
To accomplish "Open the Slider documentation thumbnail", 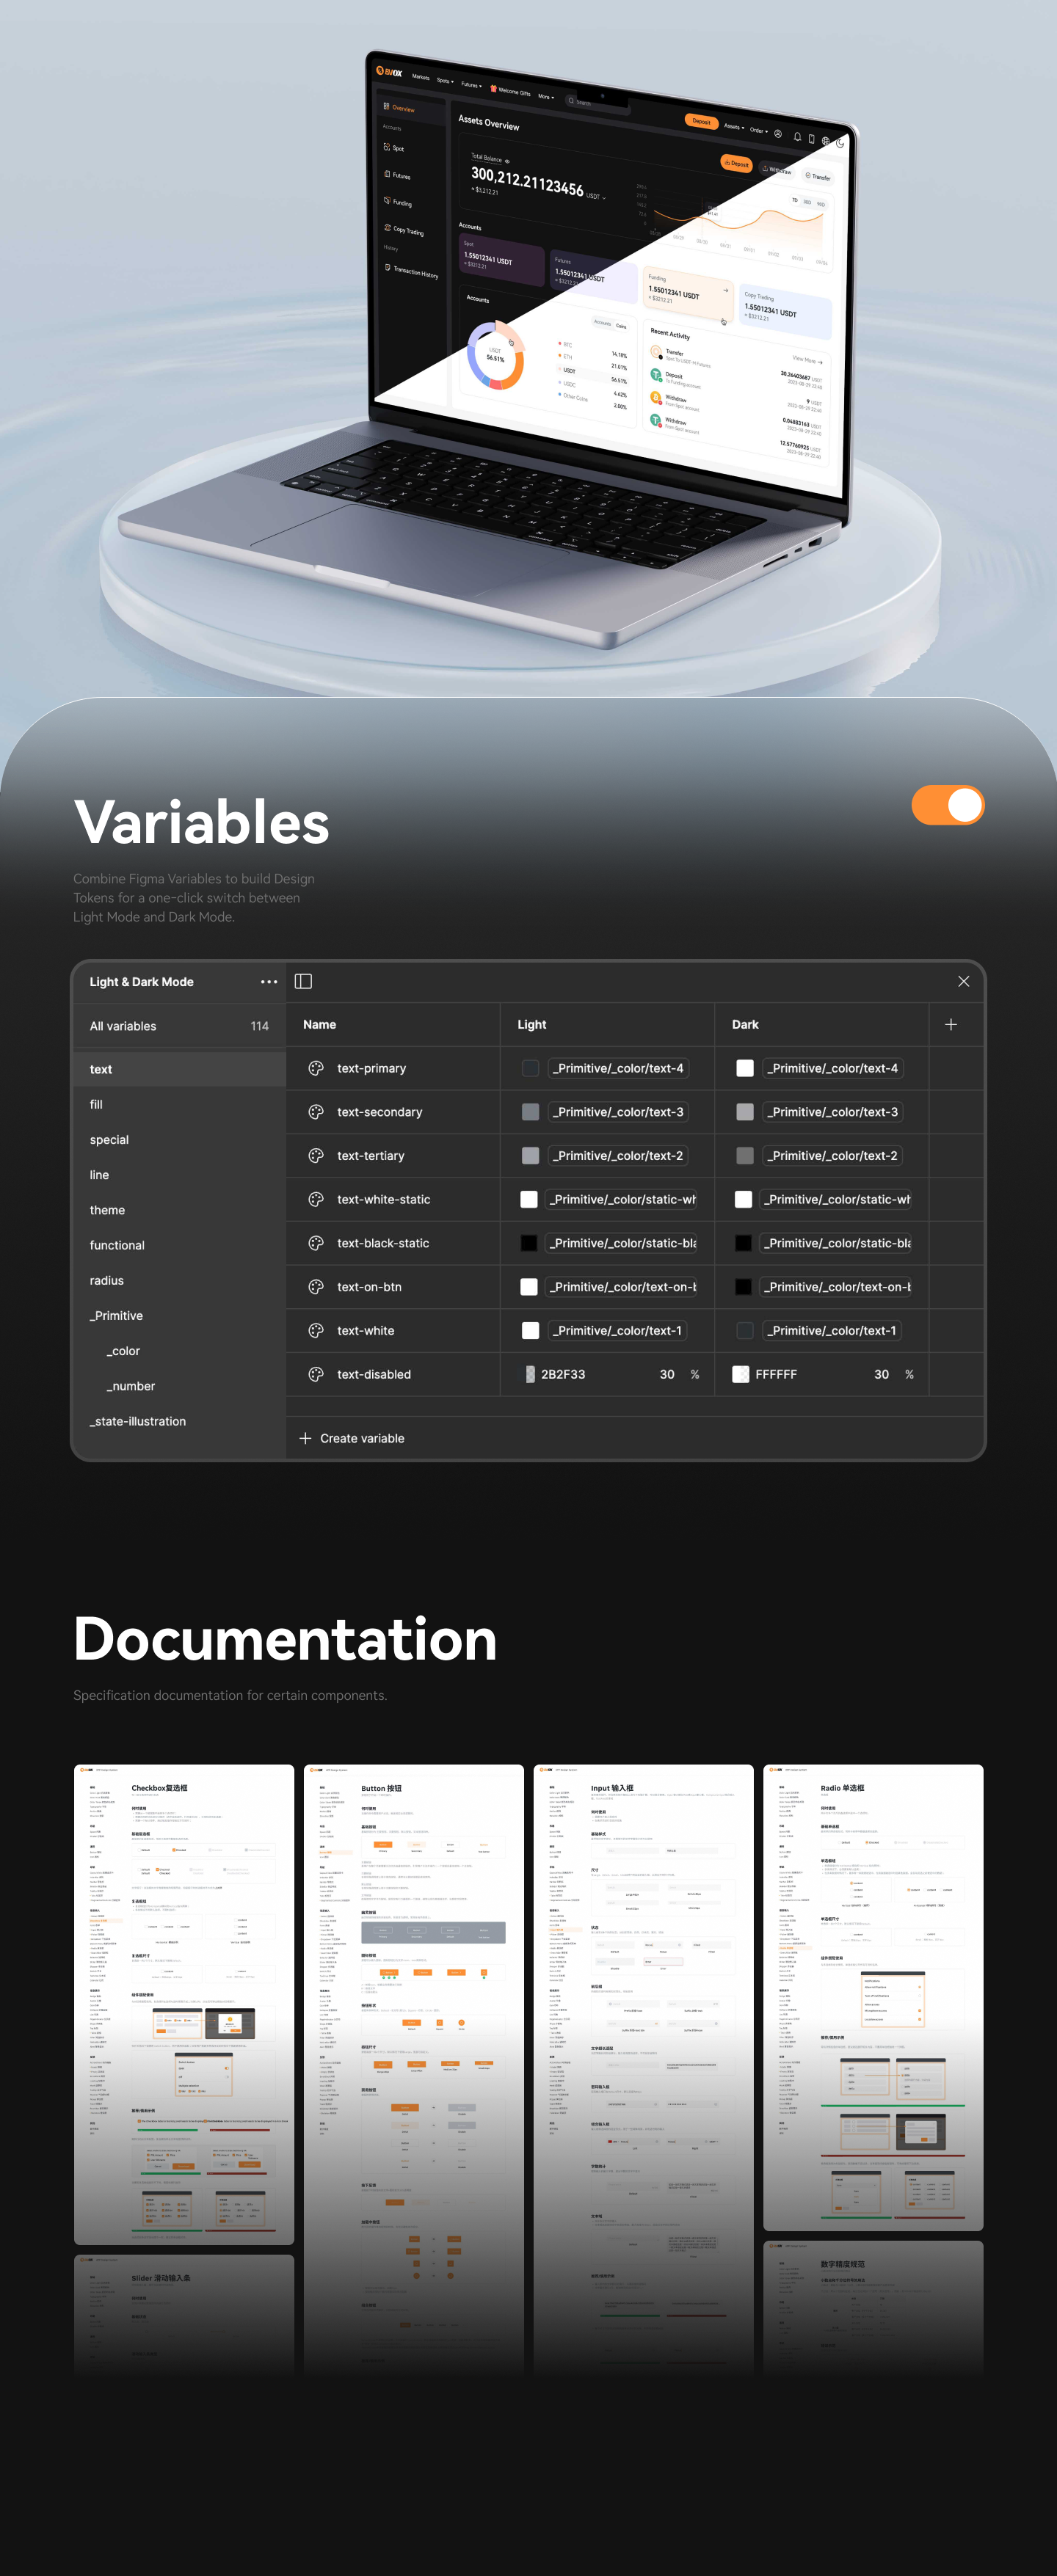I will coord(184,2315).
